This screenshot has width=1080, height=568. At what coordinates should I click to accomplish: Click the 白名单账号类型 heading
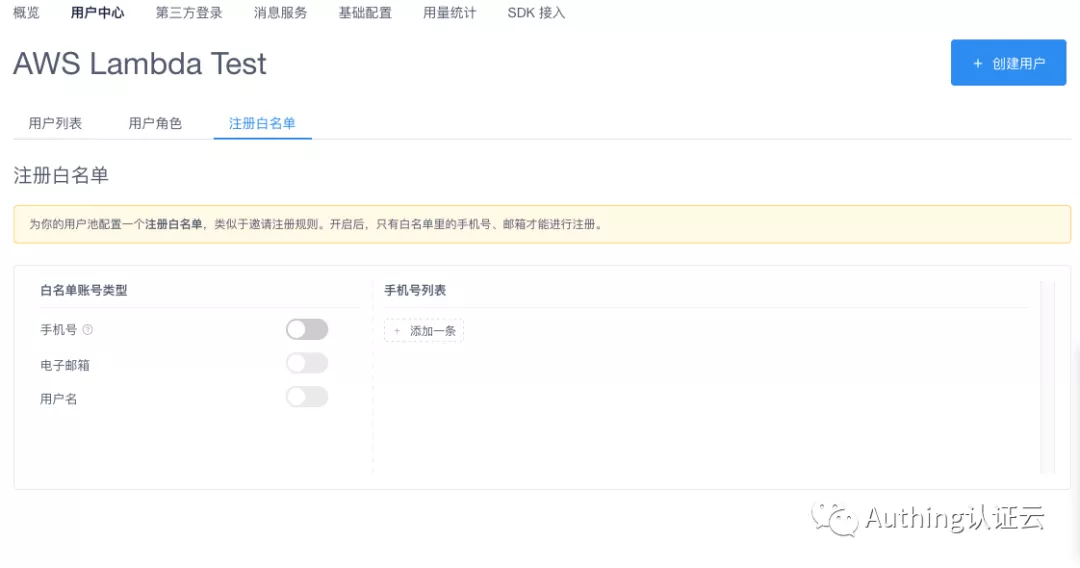(x=84, y=291)
